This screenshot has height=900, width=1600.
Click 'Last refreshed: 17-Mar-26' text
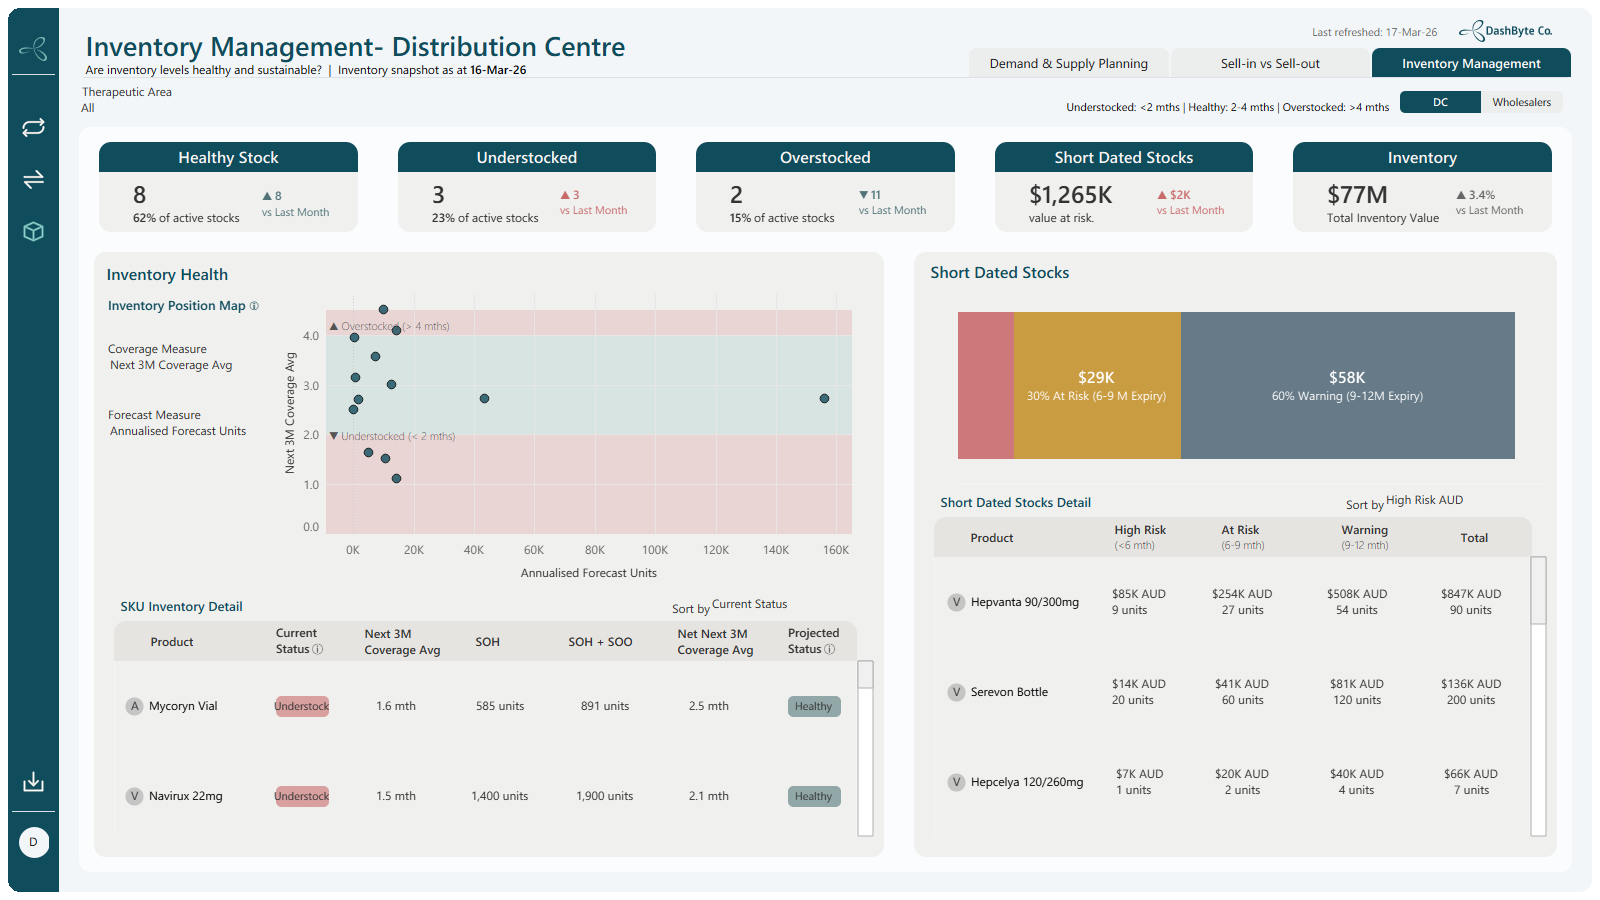(1374, 32)
